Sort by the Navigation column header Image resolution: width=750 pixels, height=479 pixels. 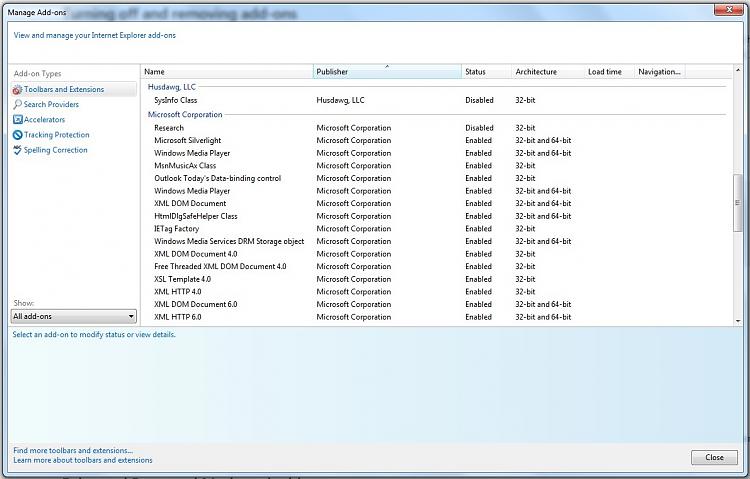660,72
